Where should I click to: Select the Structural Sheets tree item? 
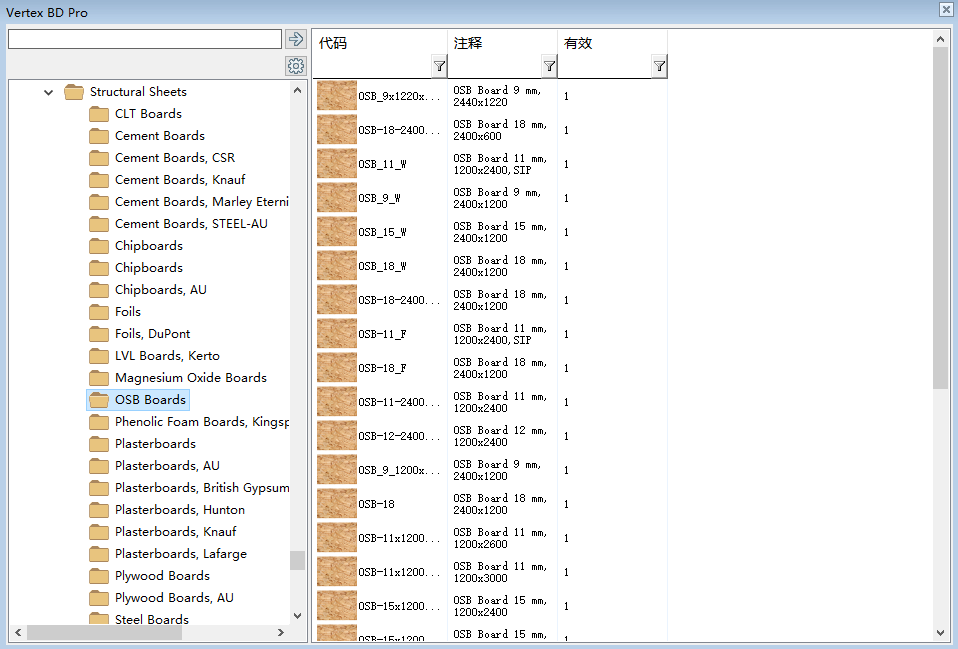tap(138, 92)
